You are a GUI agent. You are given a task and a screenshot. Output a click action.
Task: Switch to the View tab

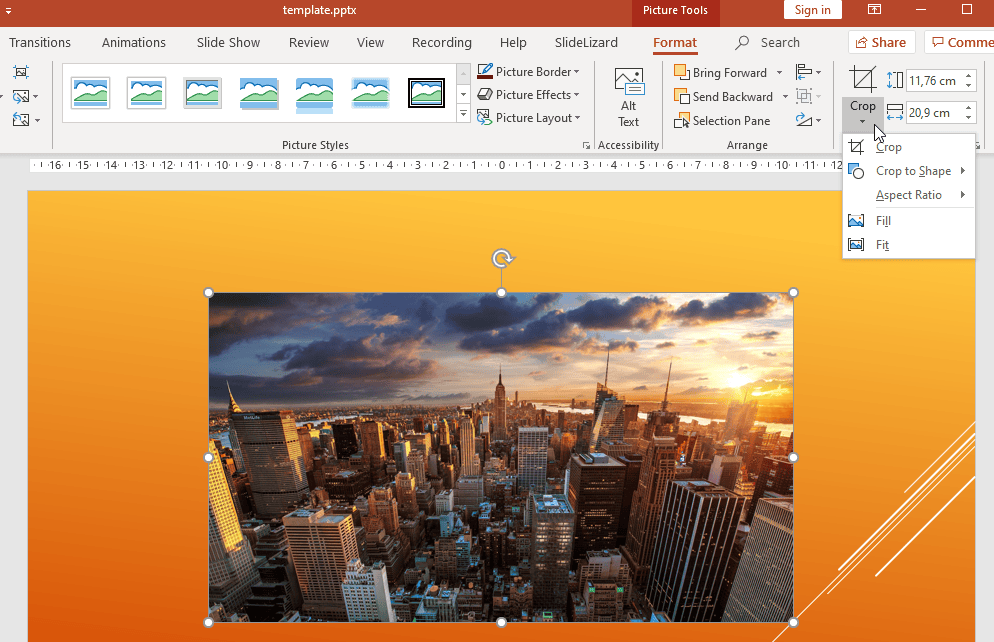370,42
